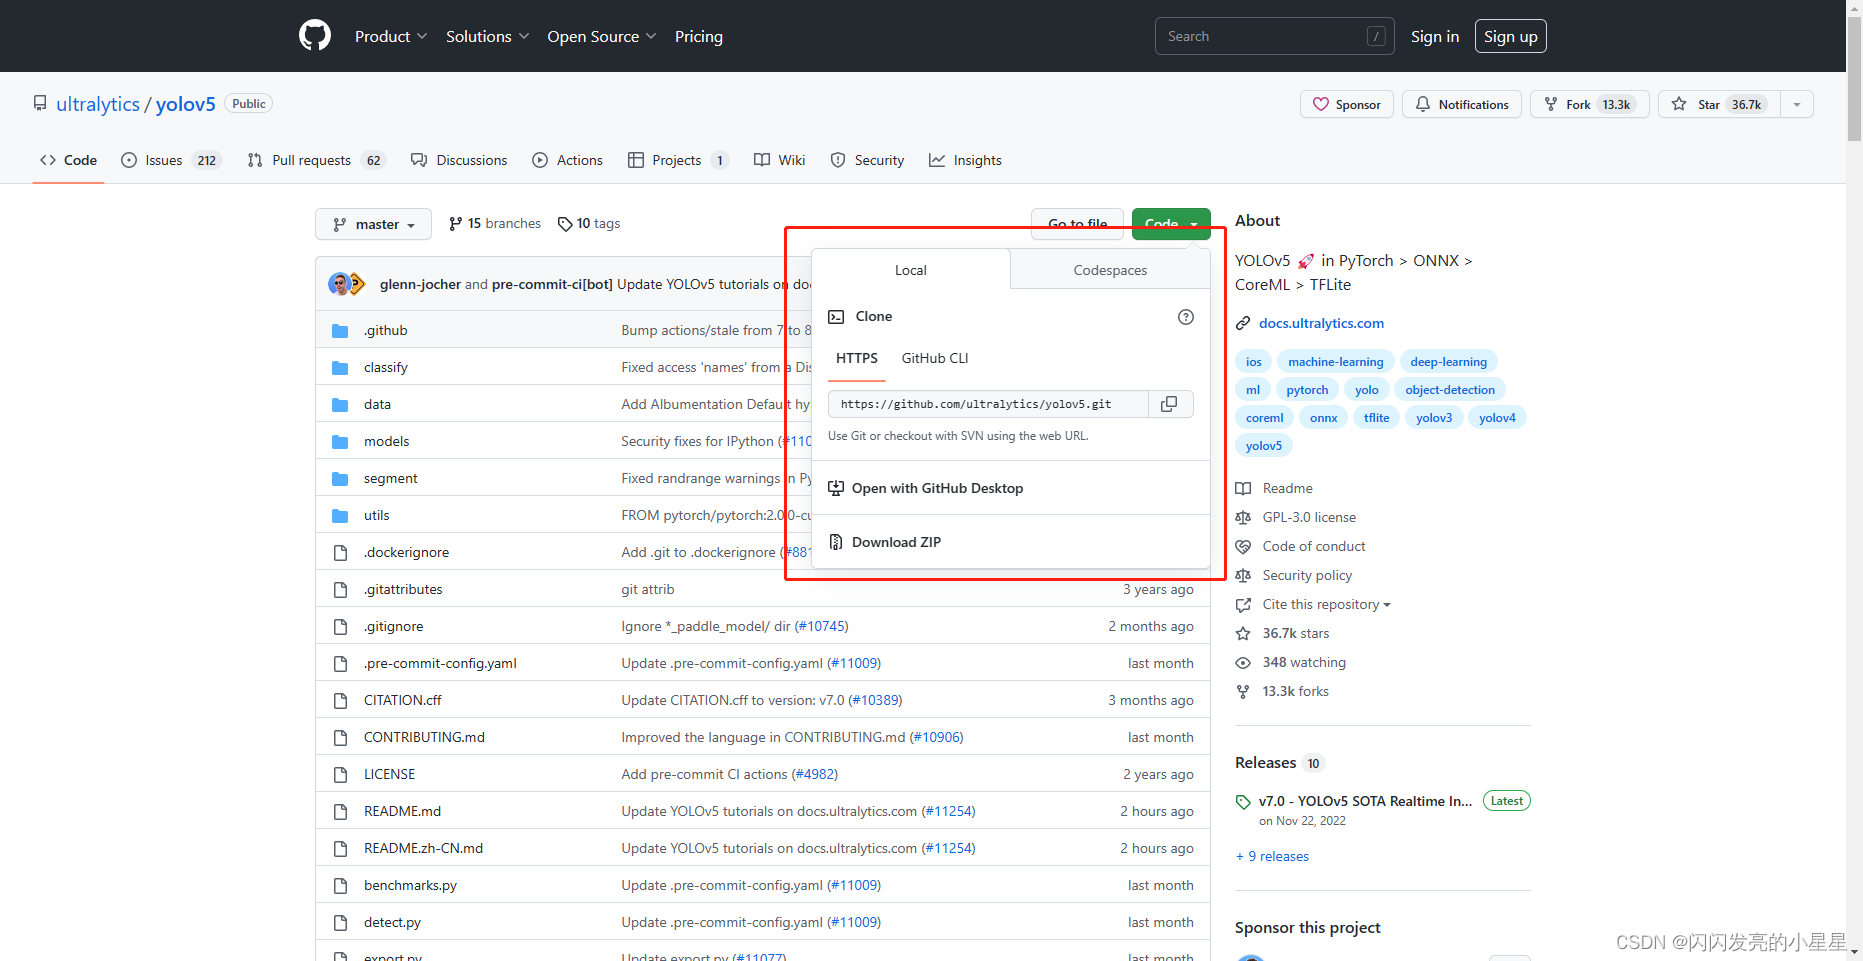Click the link icon beside docs.ultralytics.com
1863x961 pixels.
[x=1243, y=323]
